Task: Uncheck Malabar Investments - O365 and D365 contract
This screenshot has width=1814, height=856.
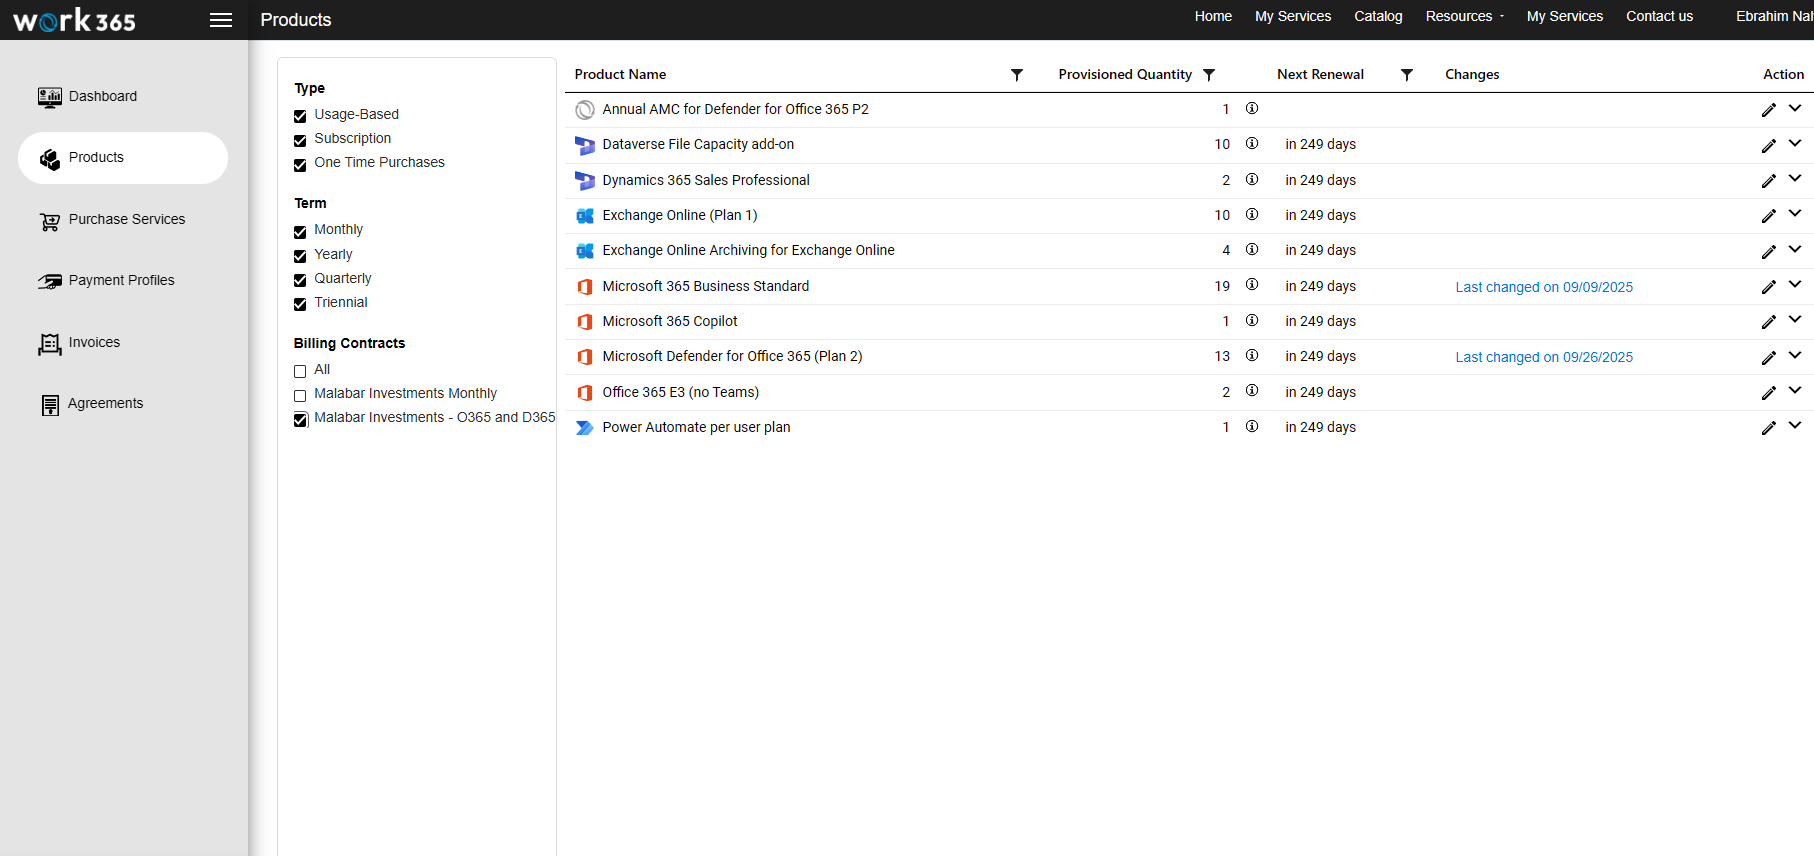Action: point(300,420)
